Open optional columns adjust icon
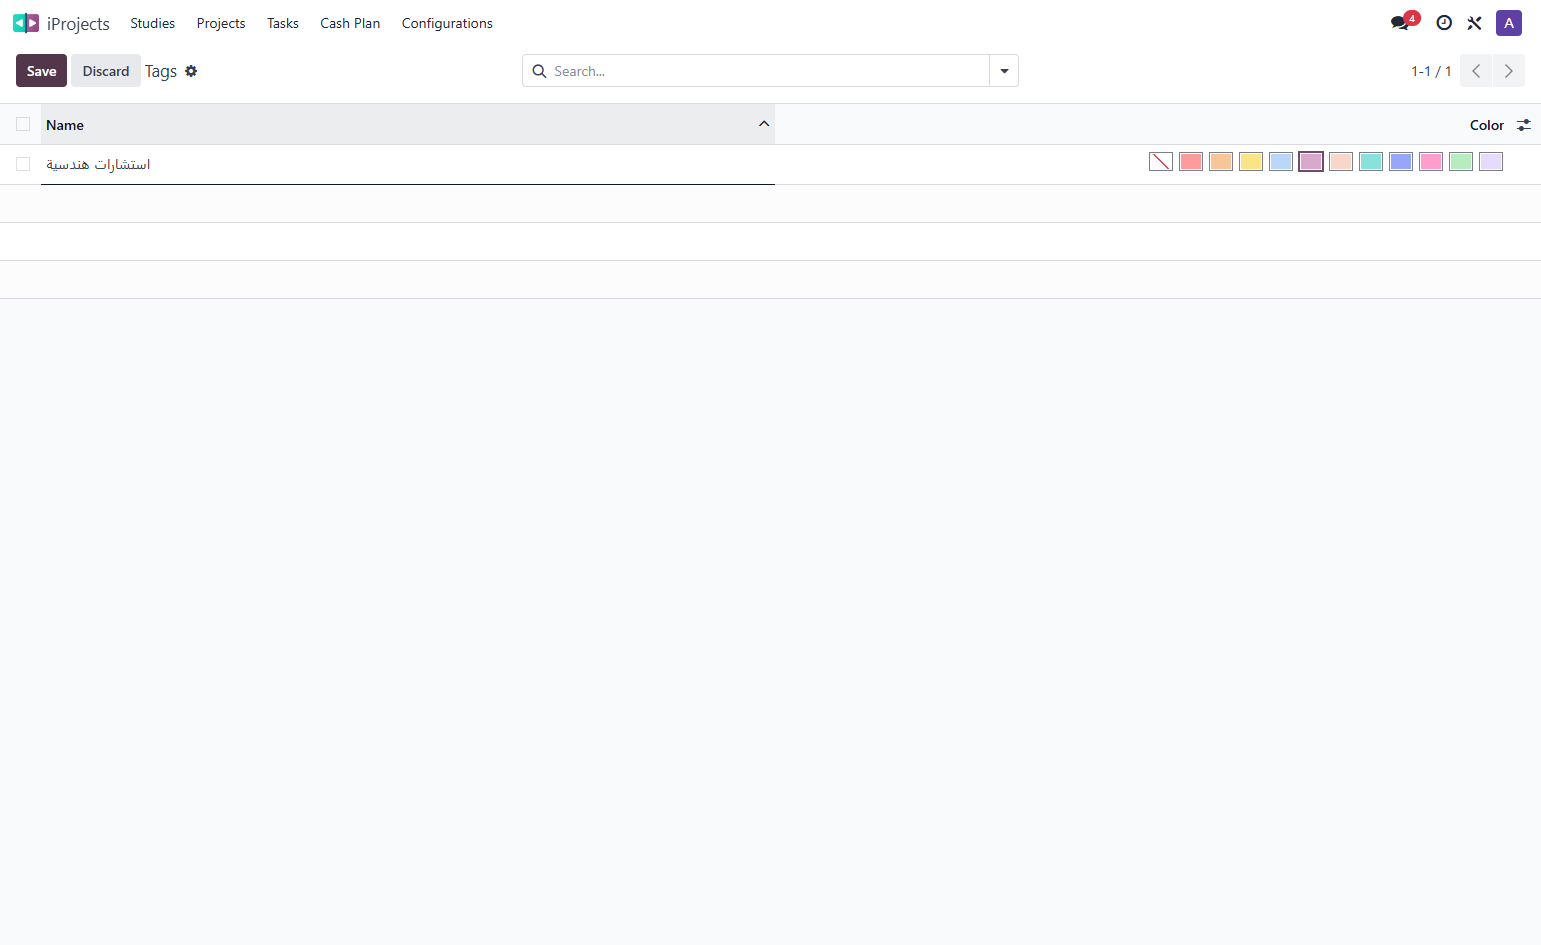This screenshot has height=945, width=1541. tap(1524, 125)
